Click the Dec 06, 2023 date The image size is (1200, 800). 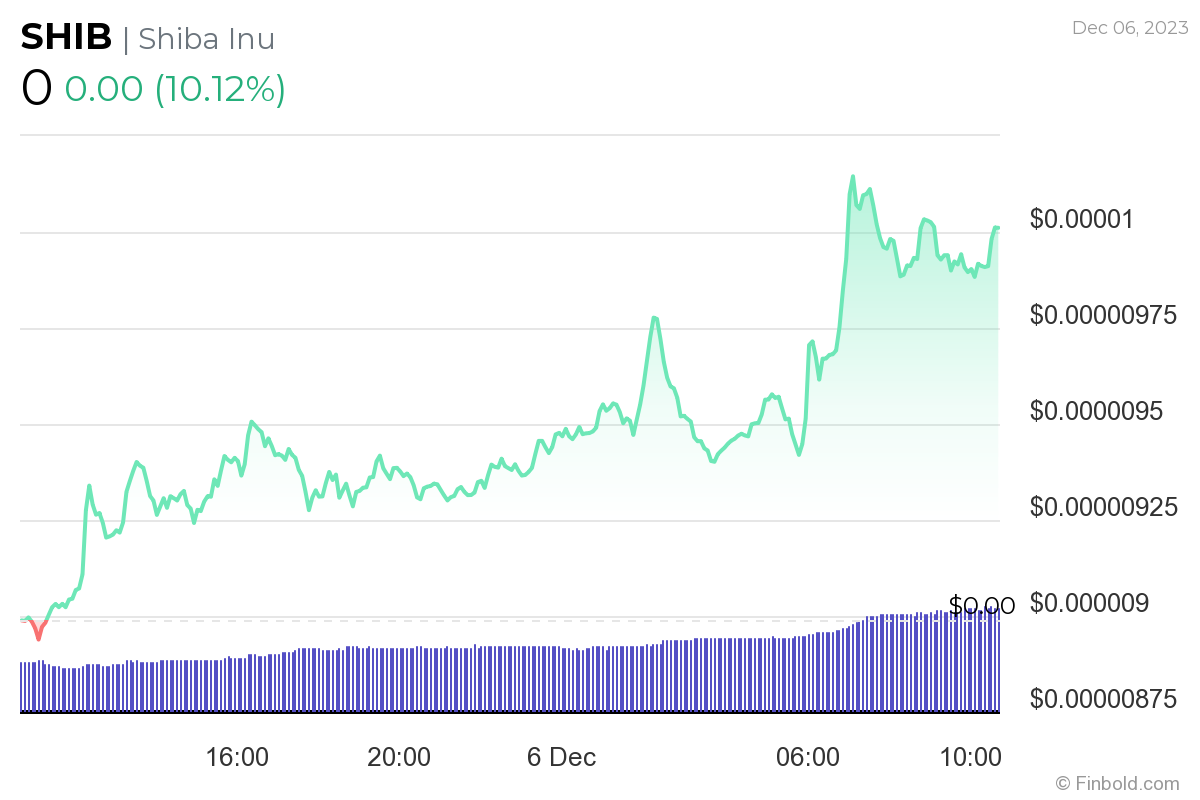[x=1130, y=27]
